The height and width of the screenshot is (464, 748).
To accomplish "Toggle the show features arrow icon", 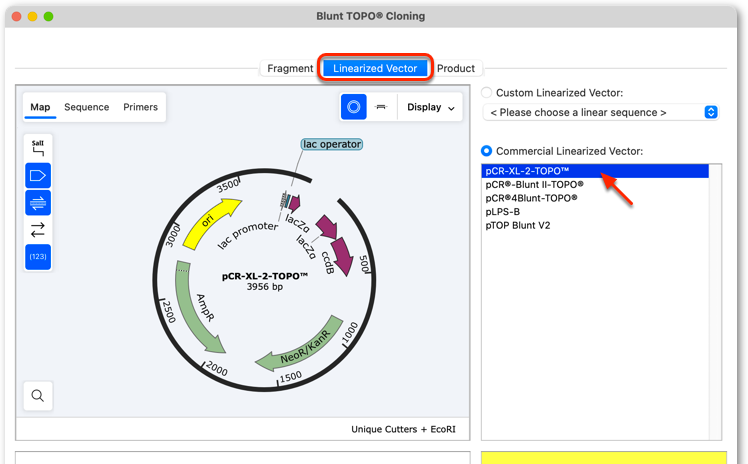I will [x=38, y=175].
